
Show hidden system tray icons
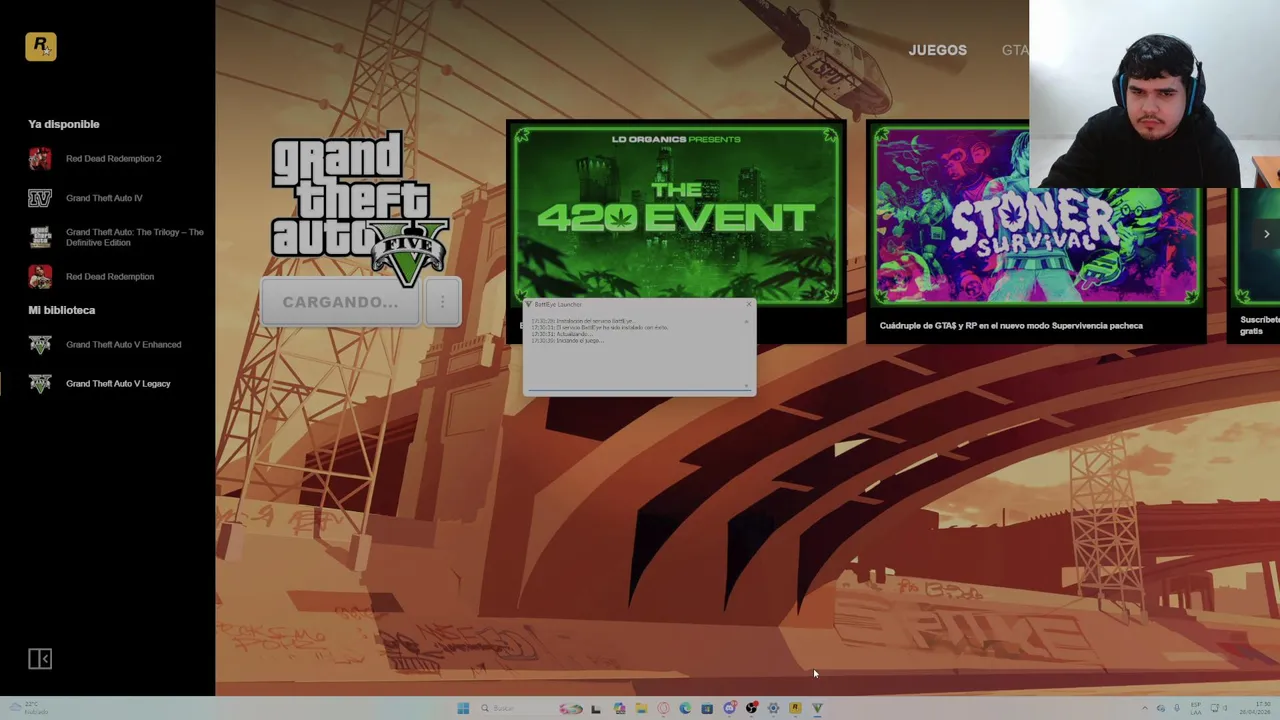coord(1145,708)
